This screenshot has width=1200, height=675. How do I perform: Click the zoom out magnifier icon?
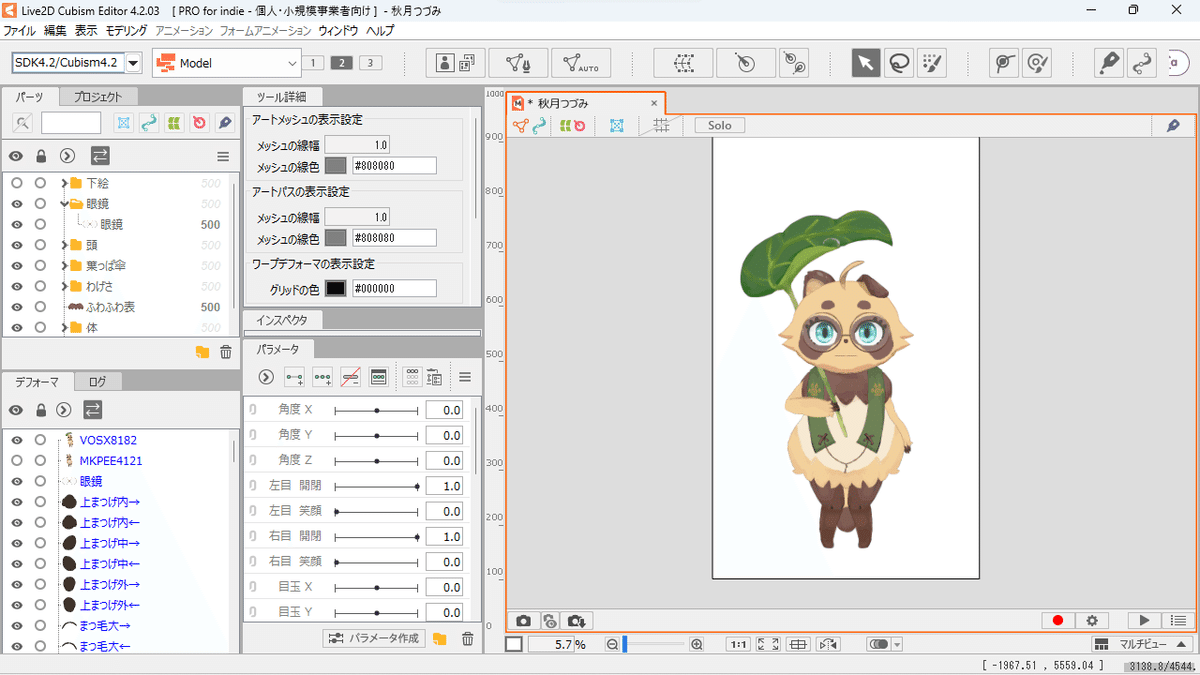(x=612, y=645)
